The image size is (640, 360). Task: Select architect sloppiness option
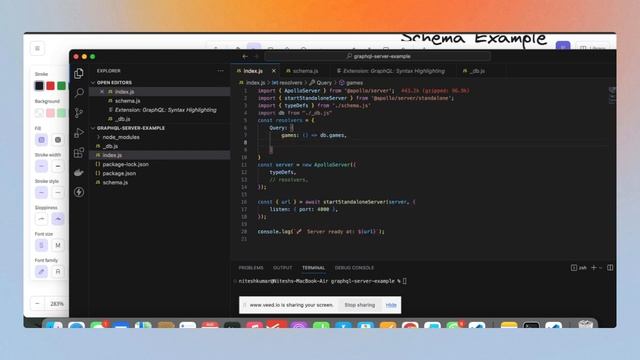pyautogui.click(x=41, y=219)
